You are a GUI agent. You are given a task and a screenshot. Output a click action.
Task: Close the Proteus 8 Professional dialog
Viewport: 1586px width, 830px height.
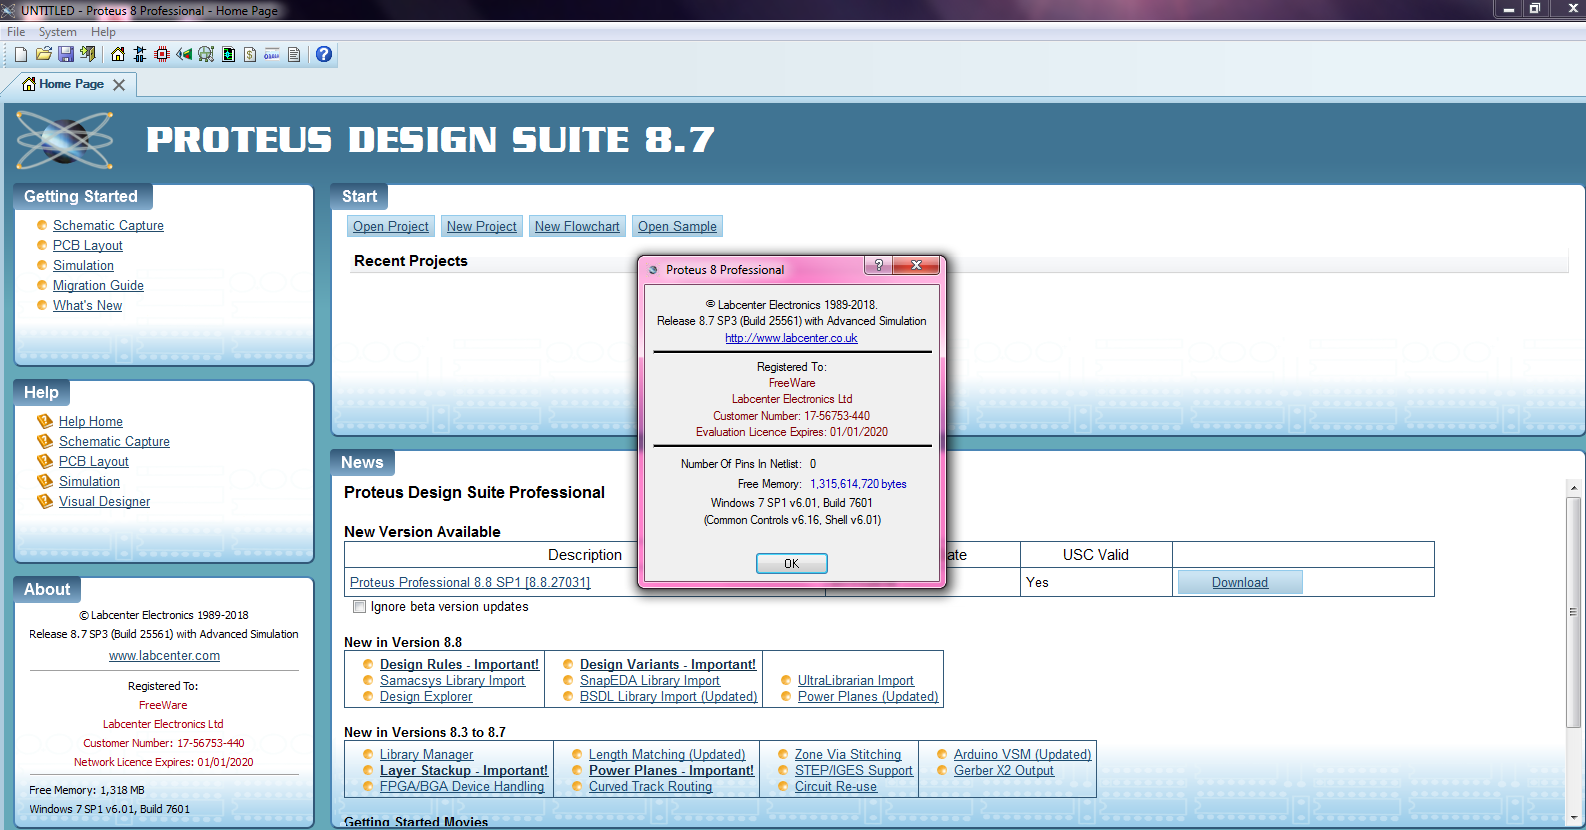(x=916, y=265)
